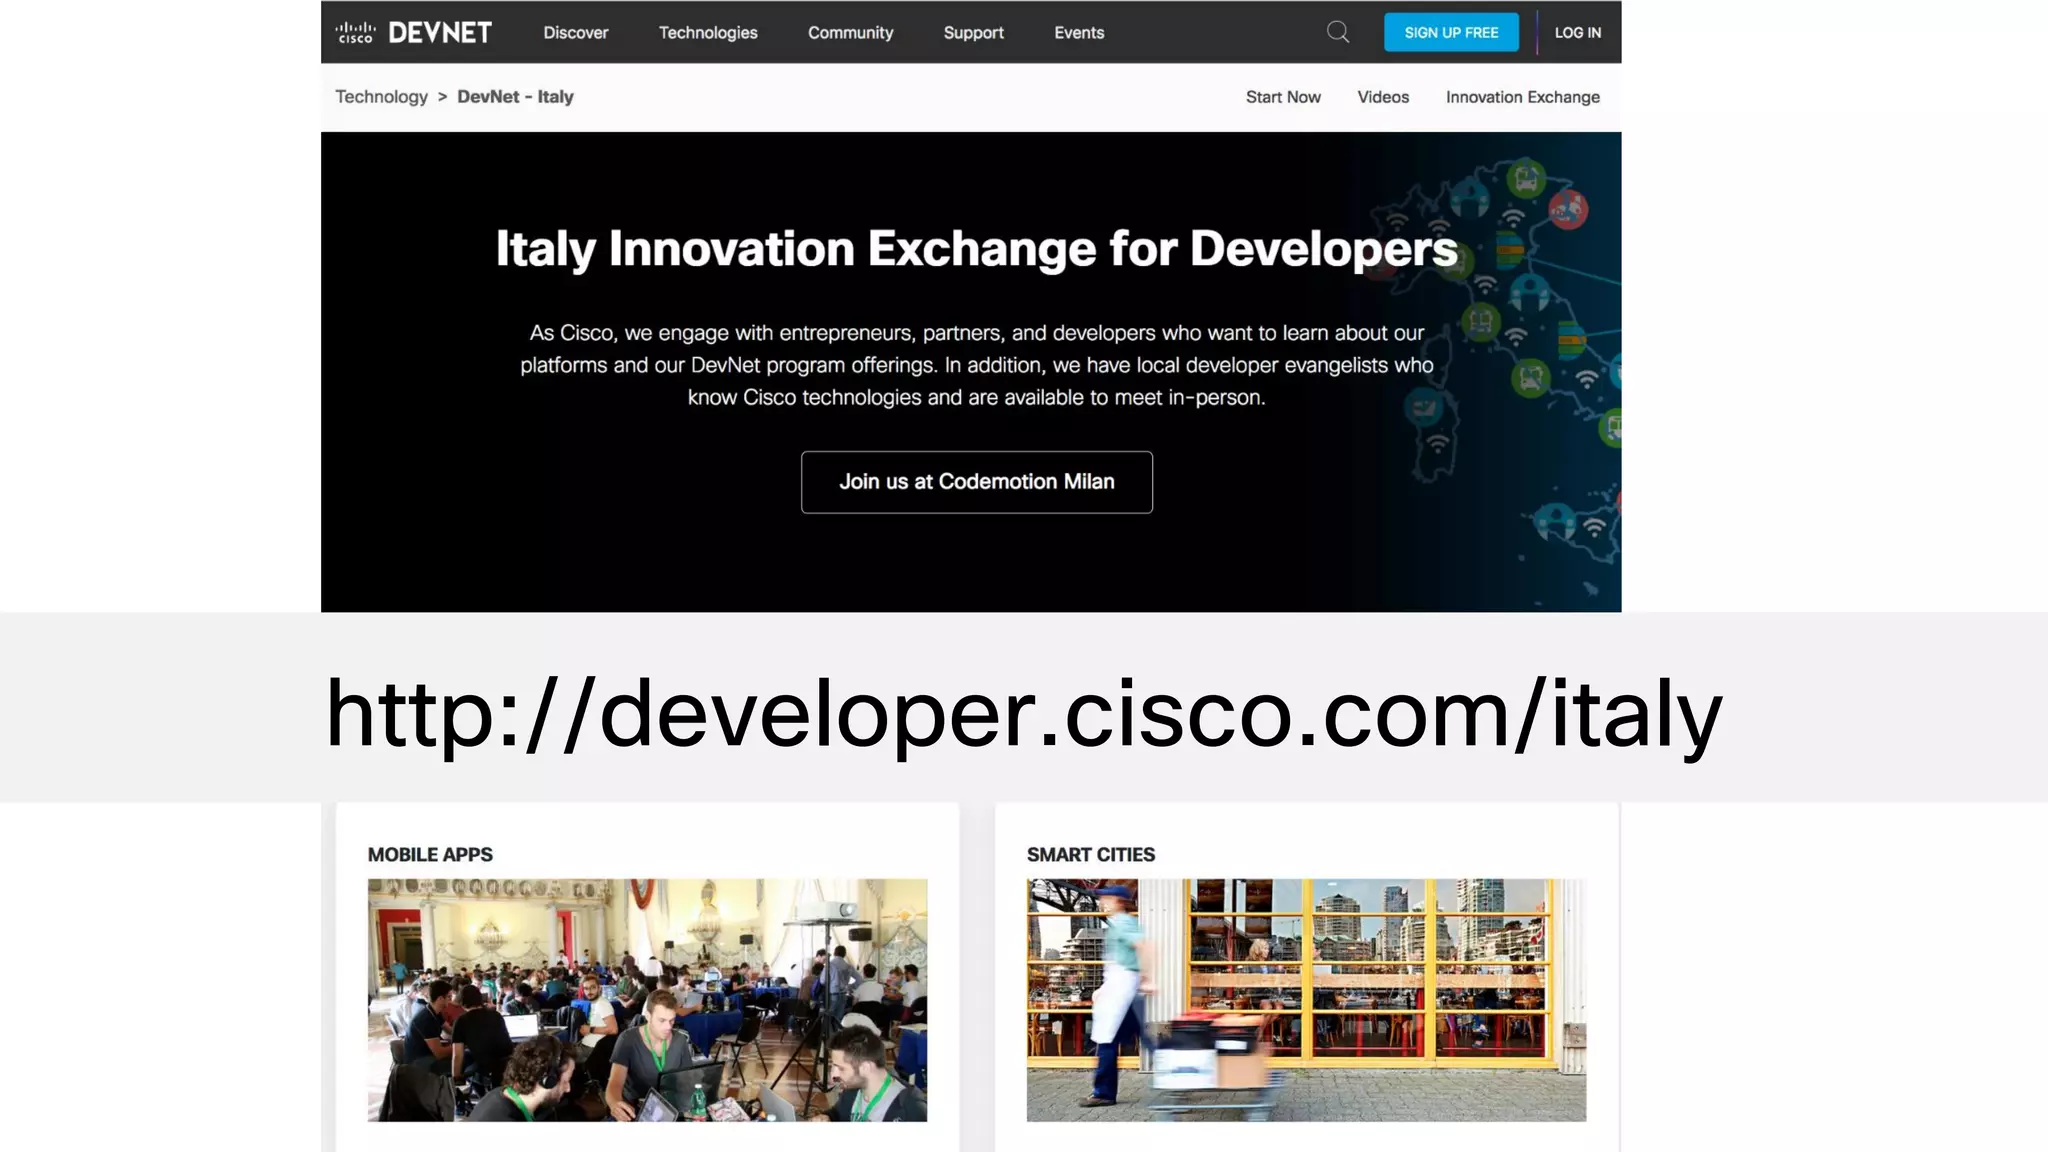Click the SIGN UP FREE button
This screenshot has width=2048, height=1152.
click(x=1451, y=32)
